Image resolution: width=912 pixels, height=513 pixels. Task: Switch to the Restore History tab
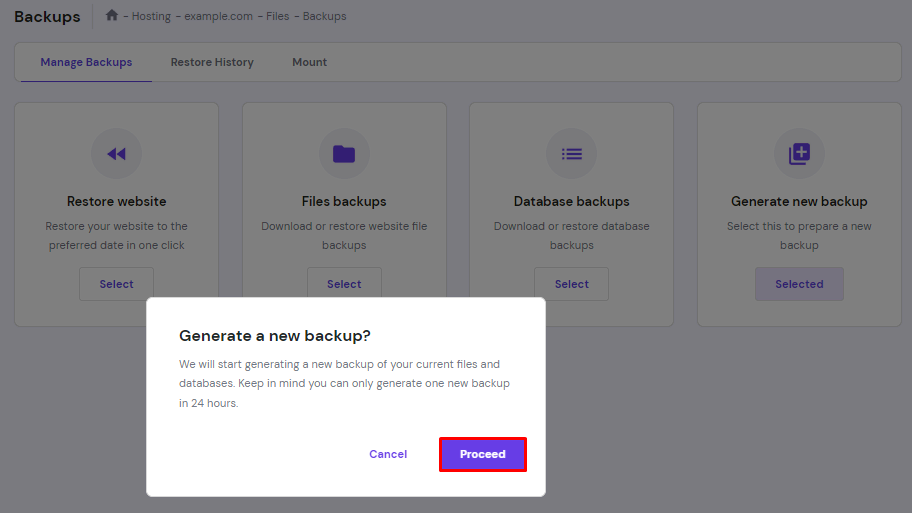212,62
